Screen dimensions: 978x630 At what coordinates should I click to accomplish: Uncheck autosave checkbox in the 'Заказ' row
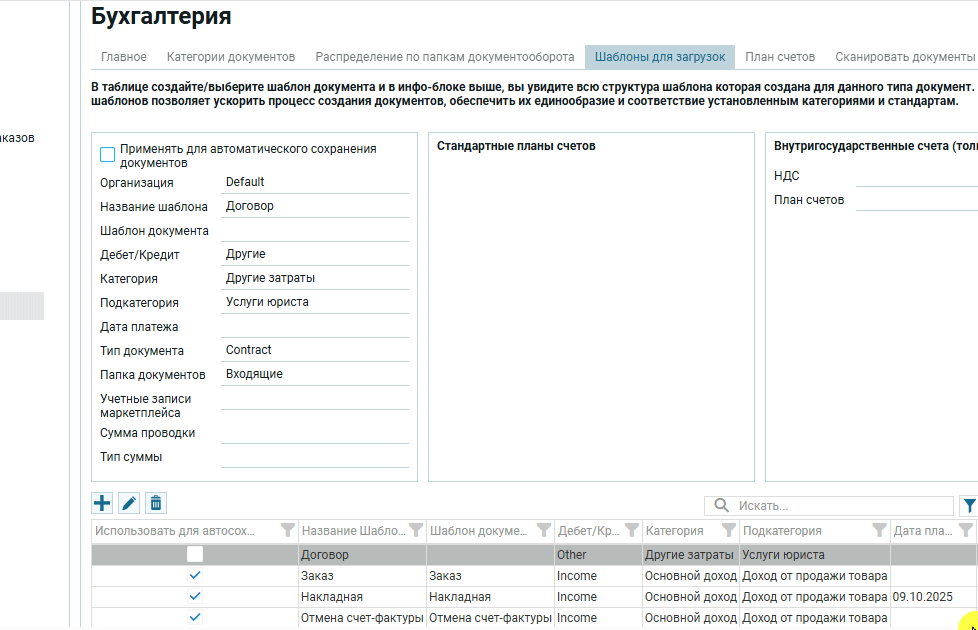(x=195, y=576)
